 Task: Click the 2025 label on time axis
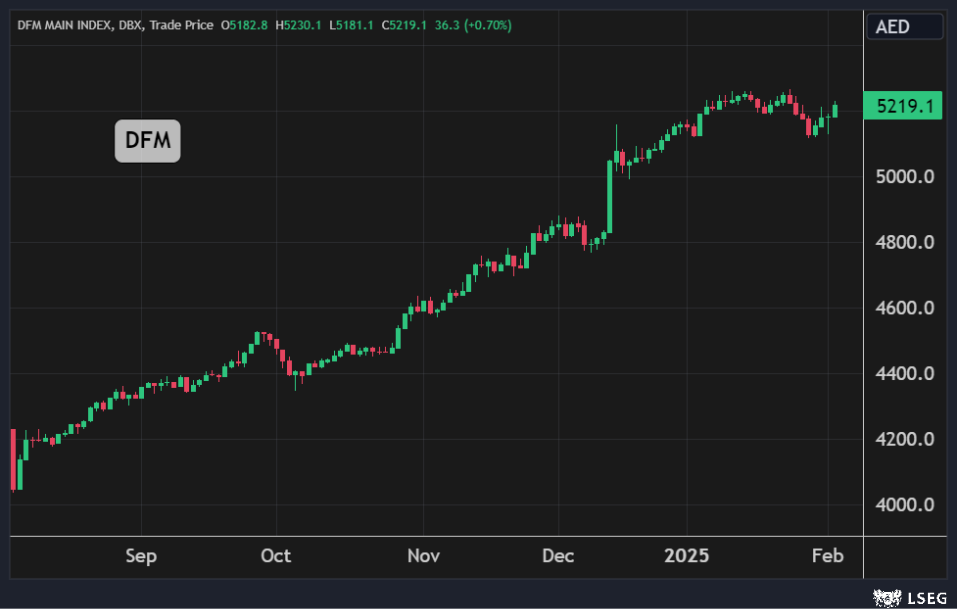pos(687,556)
